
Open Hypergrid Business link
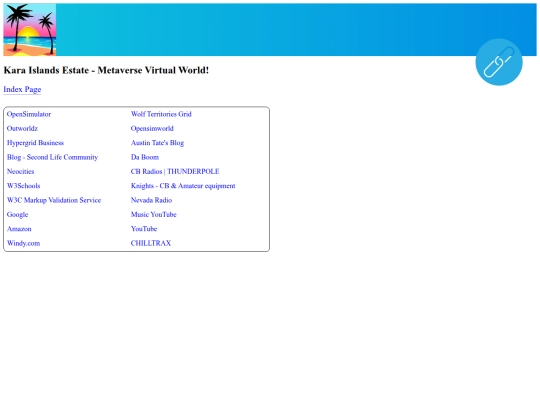[35, 143]
